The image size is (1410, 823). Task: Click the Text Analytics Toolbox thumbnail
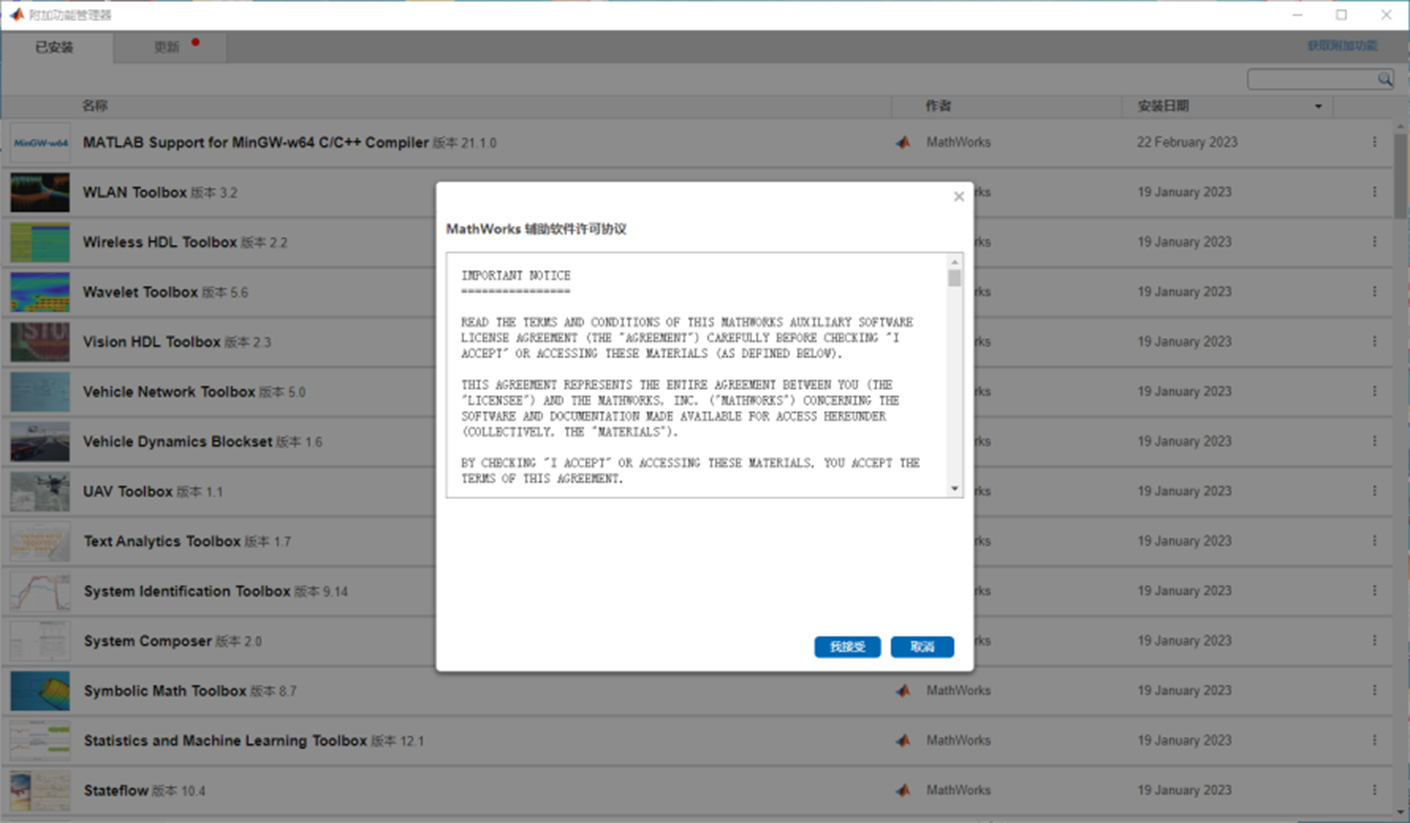click(x=40, y=541)
